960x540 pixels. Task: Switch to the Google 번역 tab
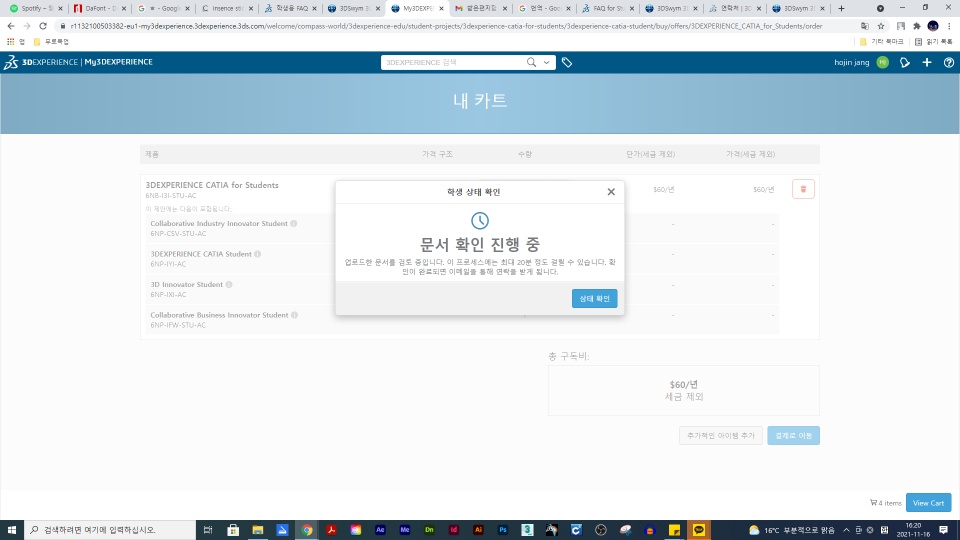[x=544, y=9]
